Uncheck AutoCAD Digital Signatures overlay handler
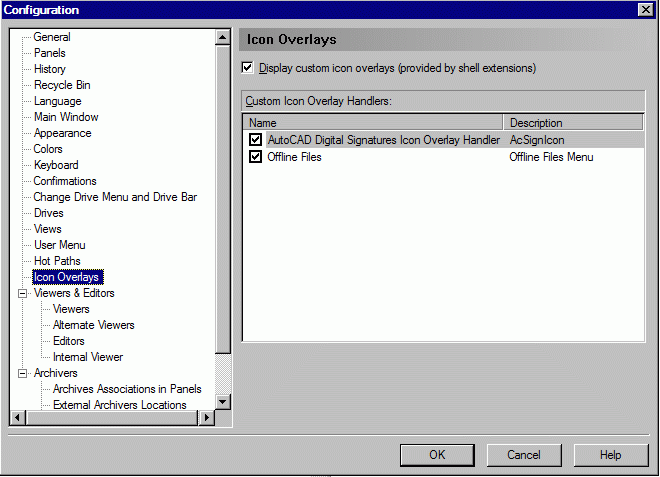Viewport: 660px width, 477px height. (255, 139)
